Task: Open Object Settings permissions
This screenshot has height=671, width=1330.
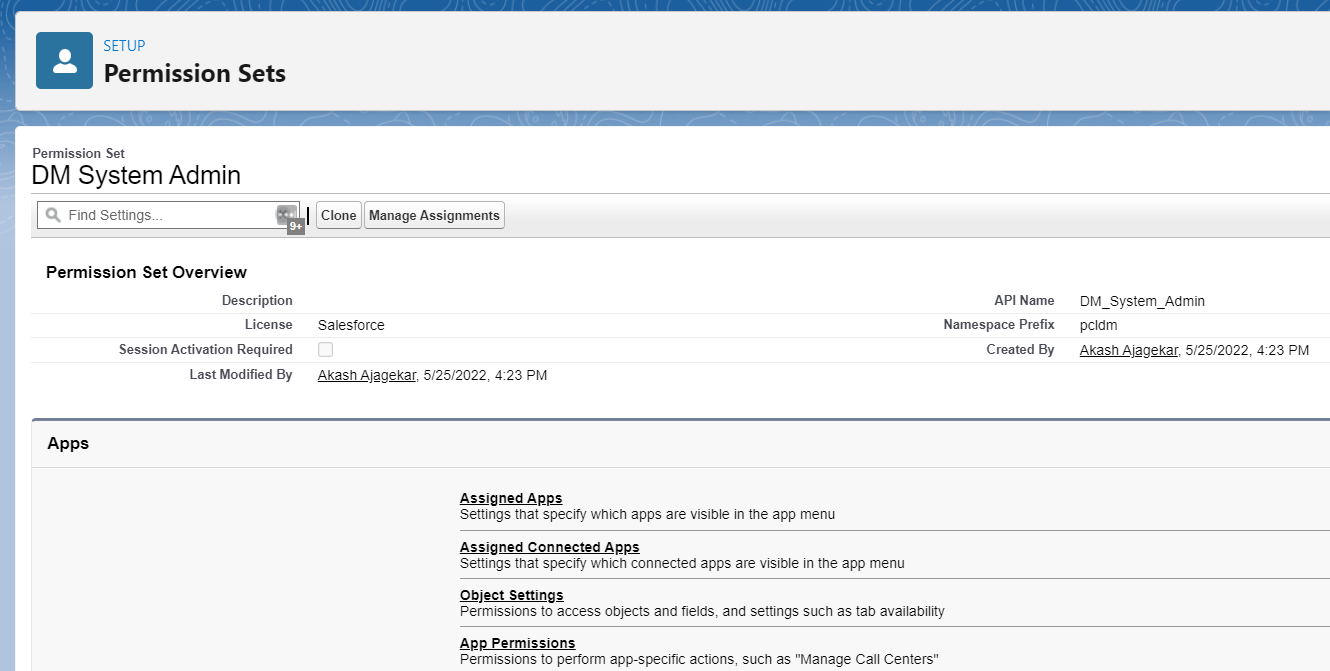Action: click(x=511, y=595)
